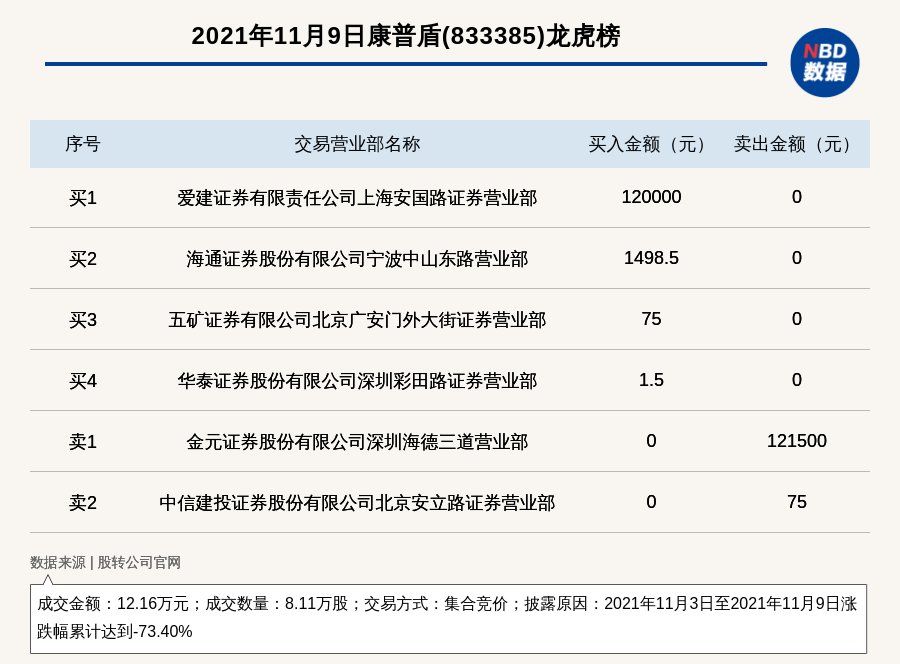Click the 交易营业部名称 column header
900x664 pixels.
click(x=357, y=144)
